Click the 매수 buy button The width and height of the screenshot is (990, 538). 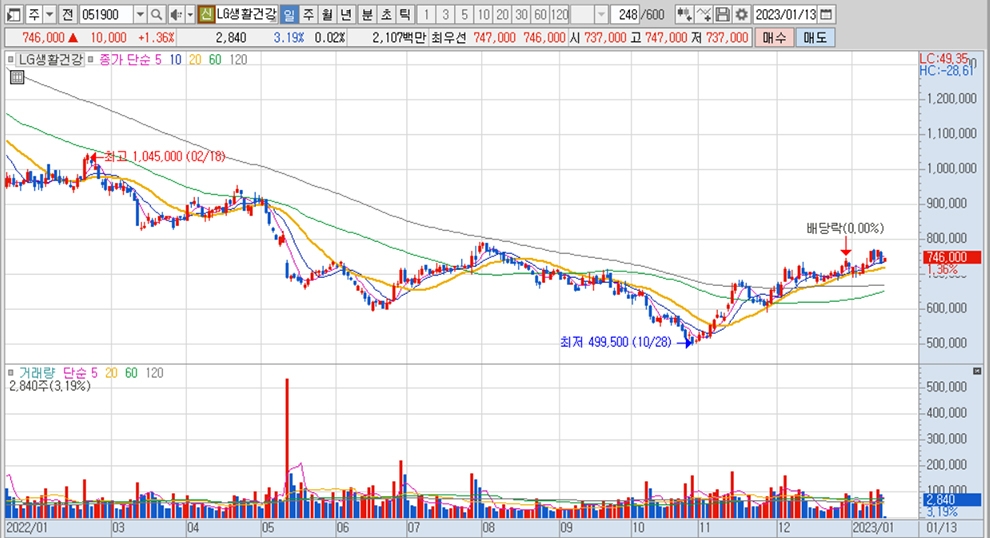[x=774, y=38]
